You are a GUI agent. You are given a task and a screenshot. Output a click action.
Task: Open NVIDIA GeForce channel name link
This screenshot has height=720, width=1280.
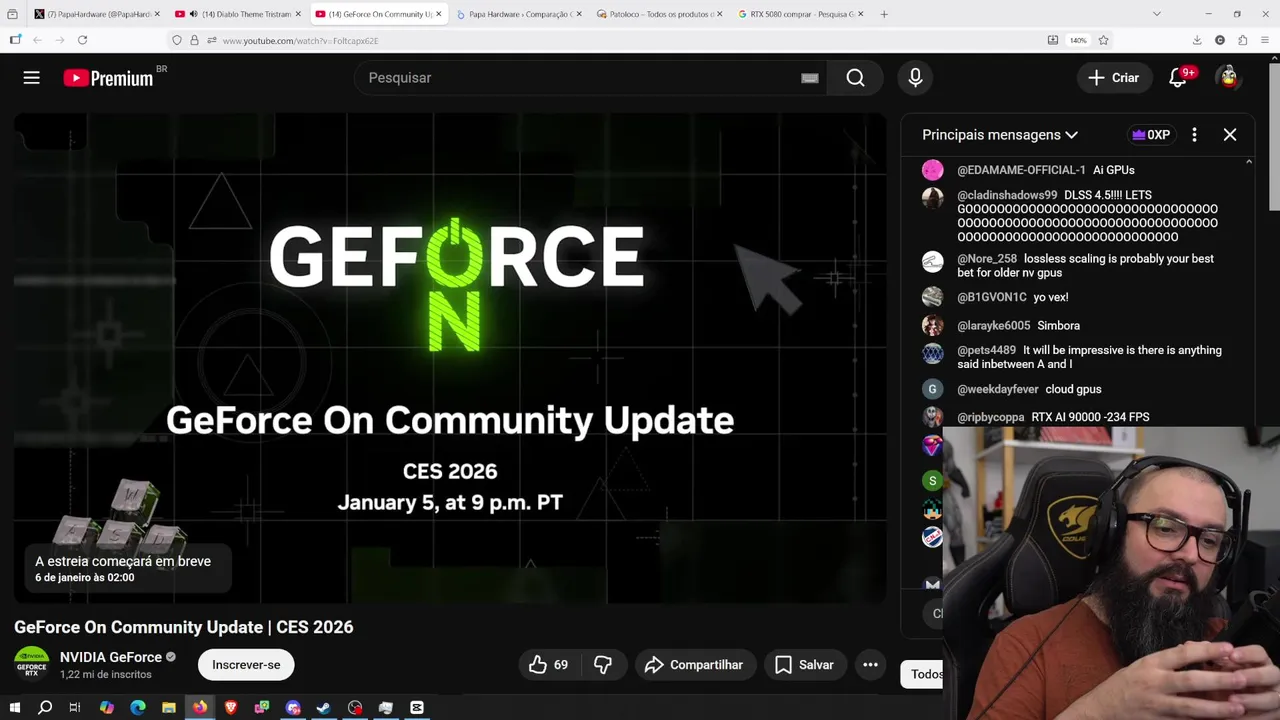coord(111,657)
